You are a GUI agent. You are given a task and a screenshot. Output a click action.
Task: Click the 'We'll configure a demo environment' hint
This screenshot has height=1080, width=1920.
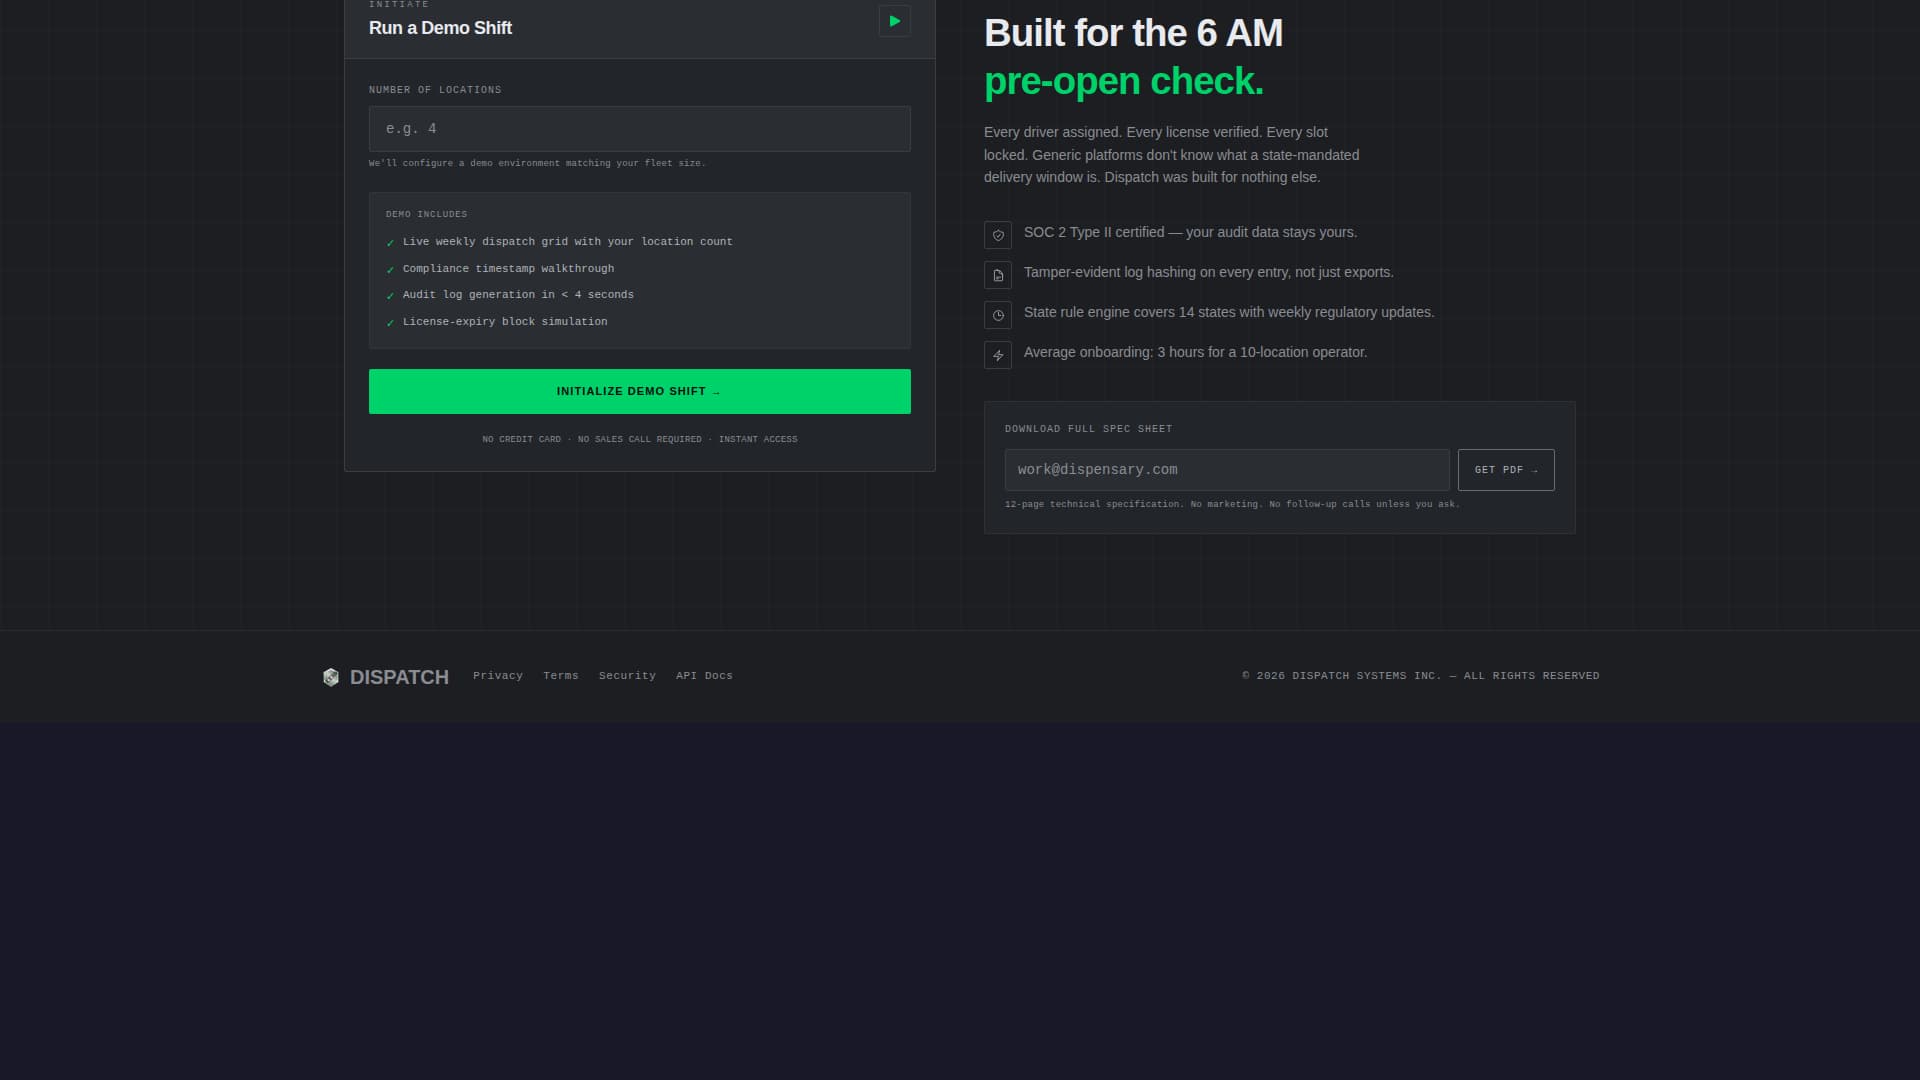(x=537, y=163)
